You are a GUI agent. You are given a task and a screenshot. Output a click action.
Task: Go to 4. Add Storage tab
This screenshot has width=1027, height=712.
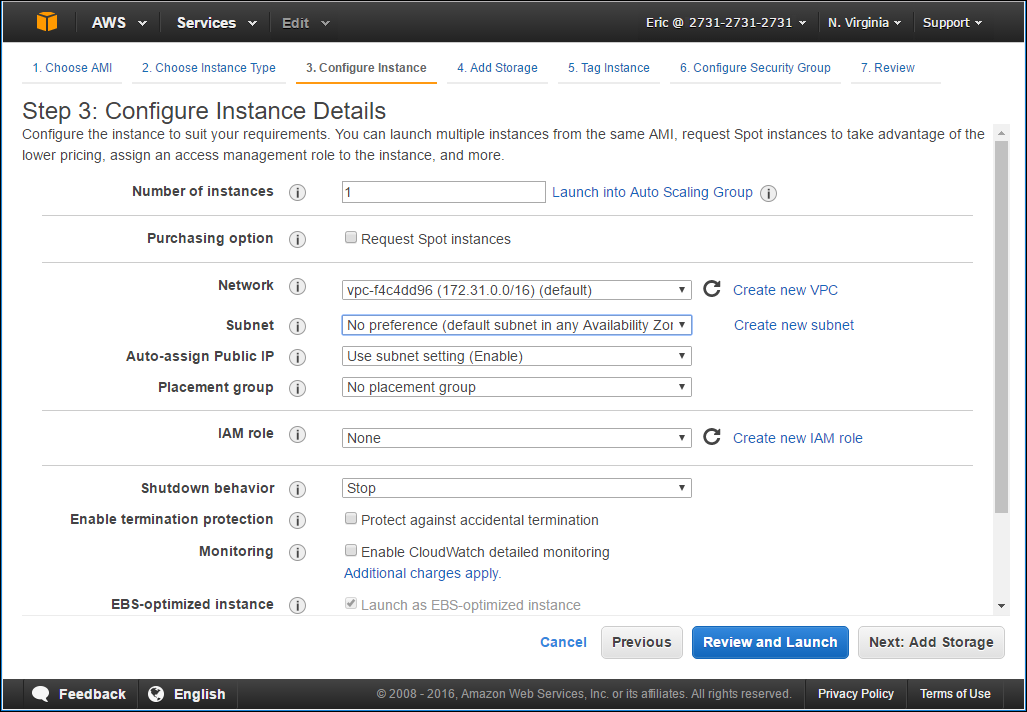tap(497, 68)
